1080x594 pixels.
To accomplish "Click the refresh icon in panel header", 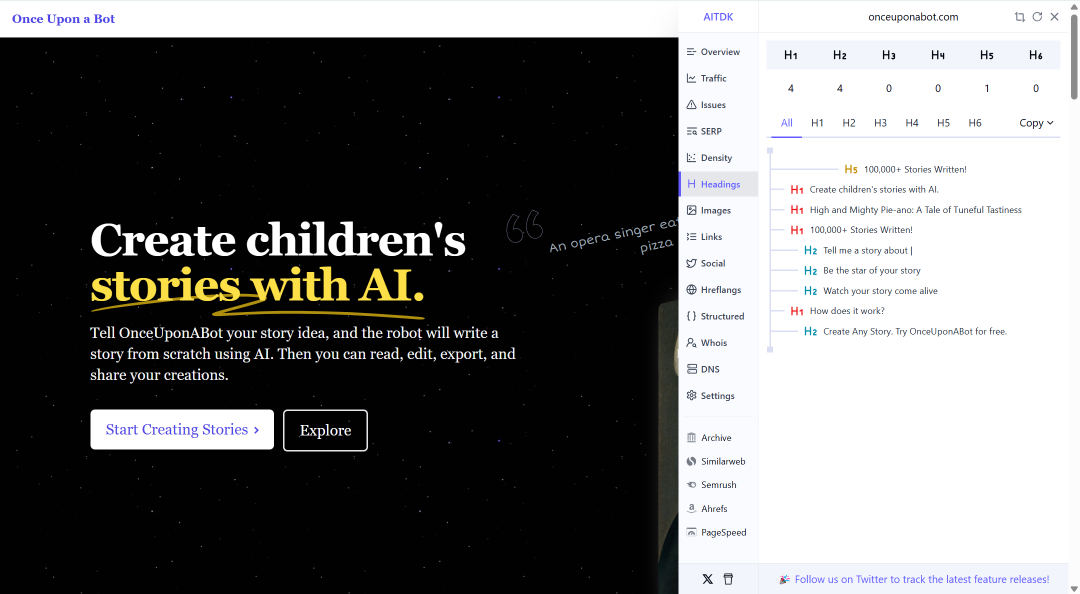I will pyautogui.click(x=1037, y=17).
